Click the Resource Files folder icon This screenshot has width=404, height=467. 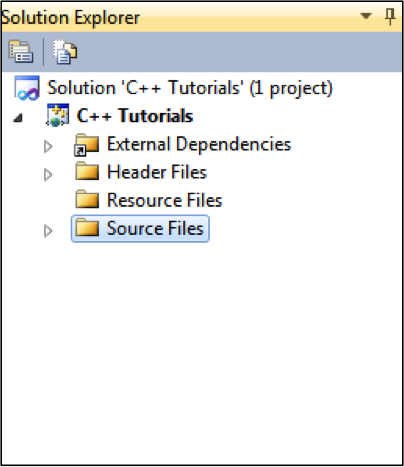pyautogui.click(x=87, y=199)
